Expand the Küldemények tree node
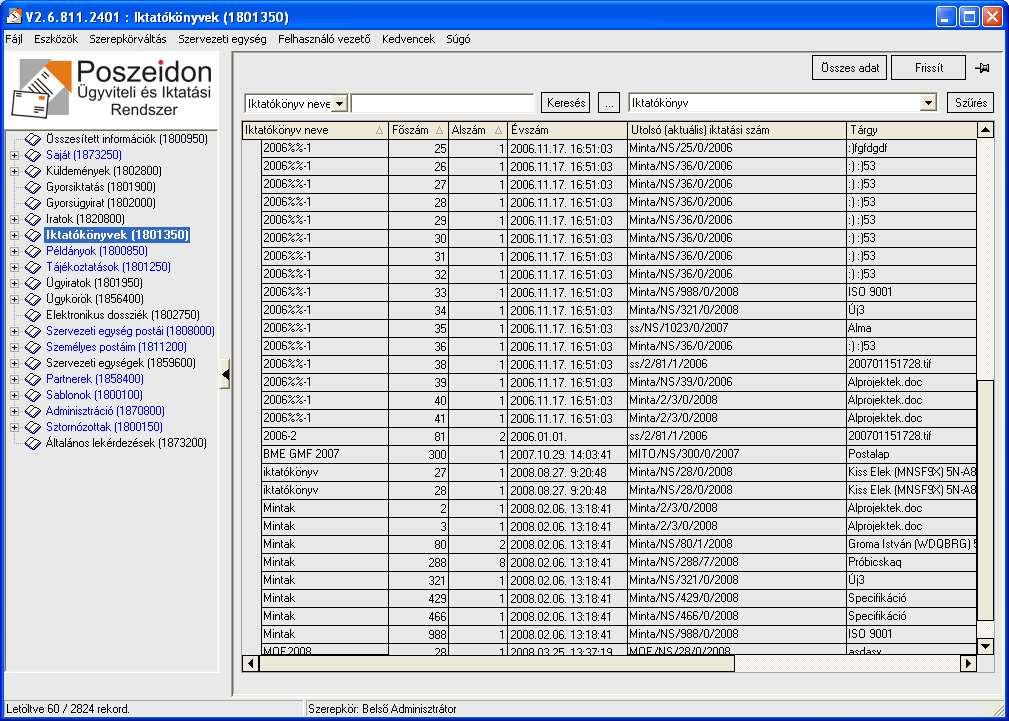1009x721 pixels. [15, 171]
